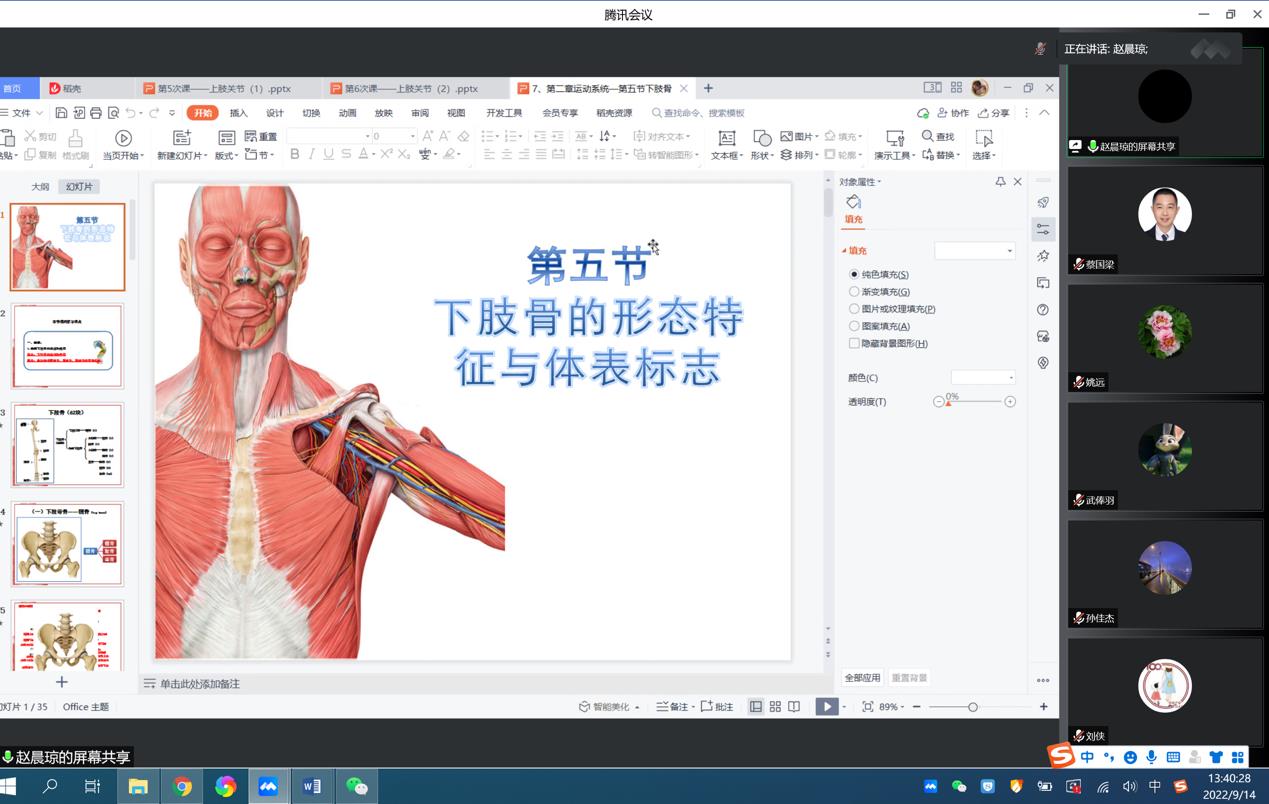Click the Select (选择) tool
Image resolution: width=1269 pixels, height=804 pixels.
click(984, 144)
